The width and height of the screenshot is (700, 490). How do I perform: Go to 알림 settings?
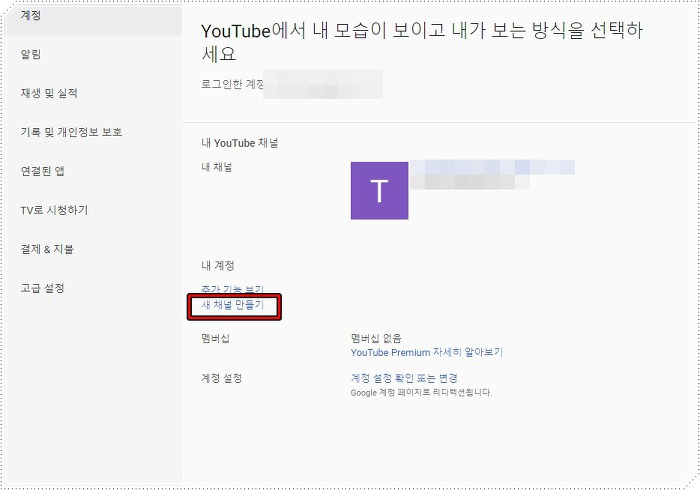(x=31, y=54)
